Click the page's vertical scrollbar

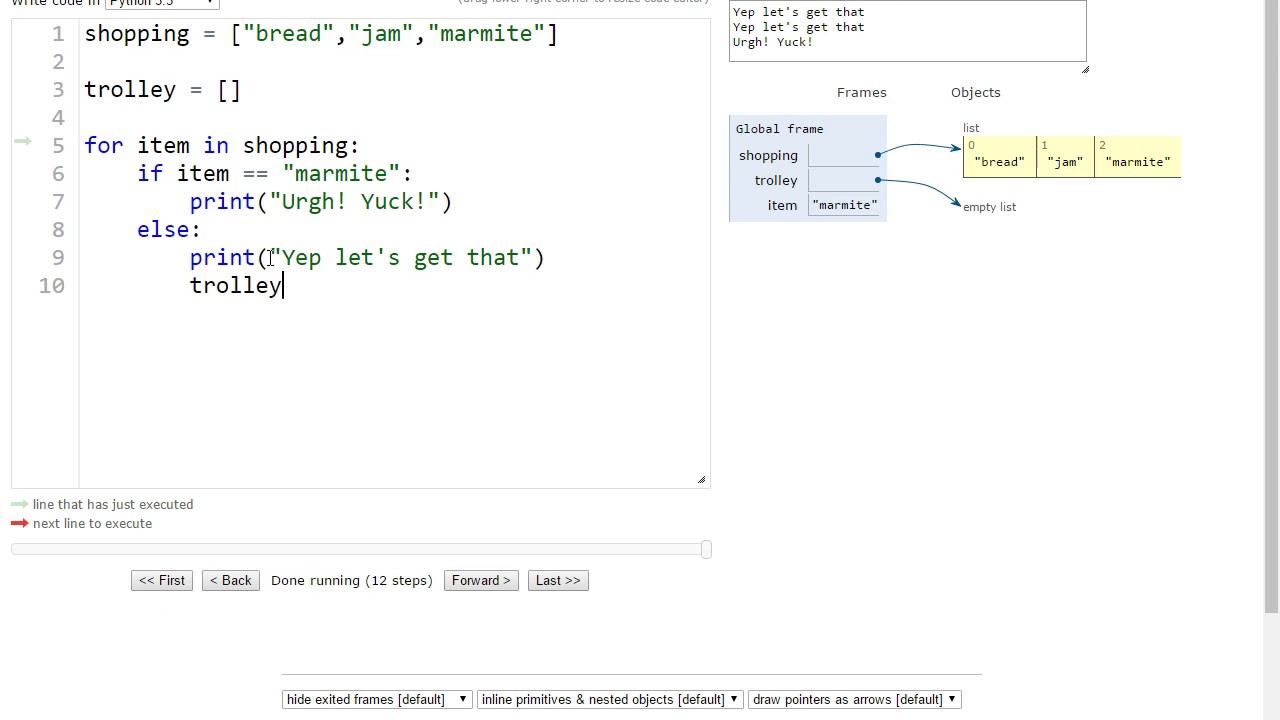point(1271,300)
